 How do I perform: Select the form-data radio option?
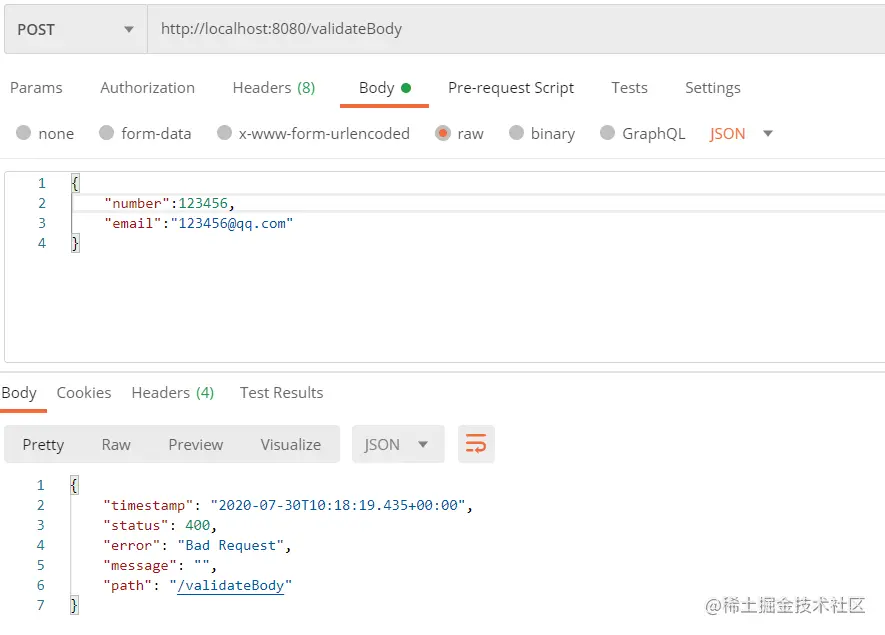(x=107, y=133)
